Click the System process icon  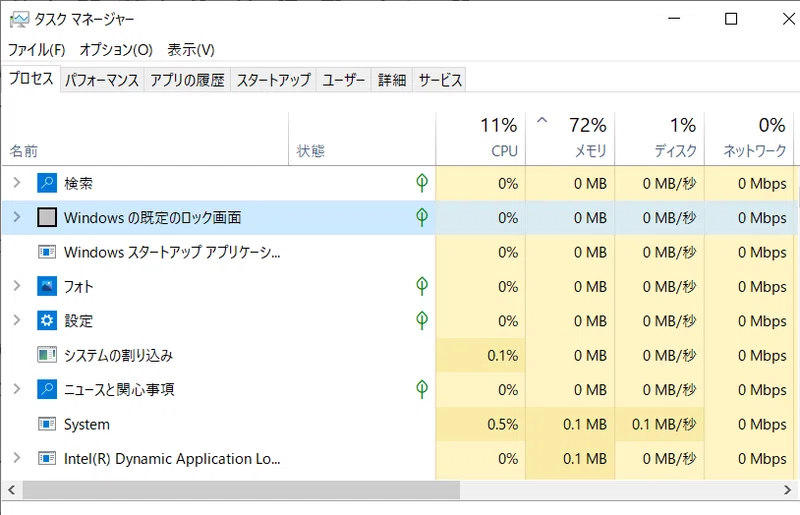47,424
